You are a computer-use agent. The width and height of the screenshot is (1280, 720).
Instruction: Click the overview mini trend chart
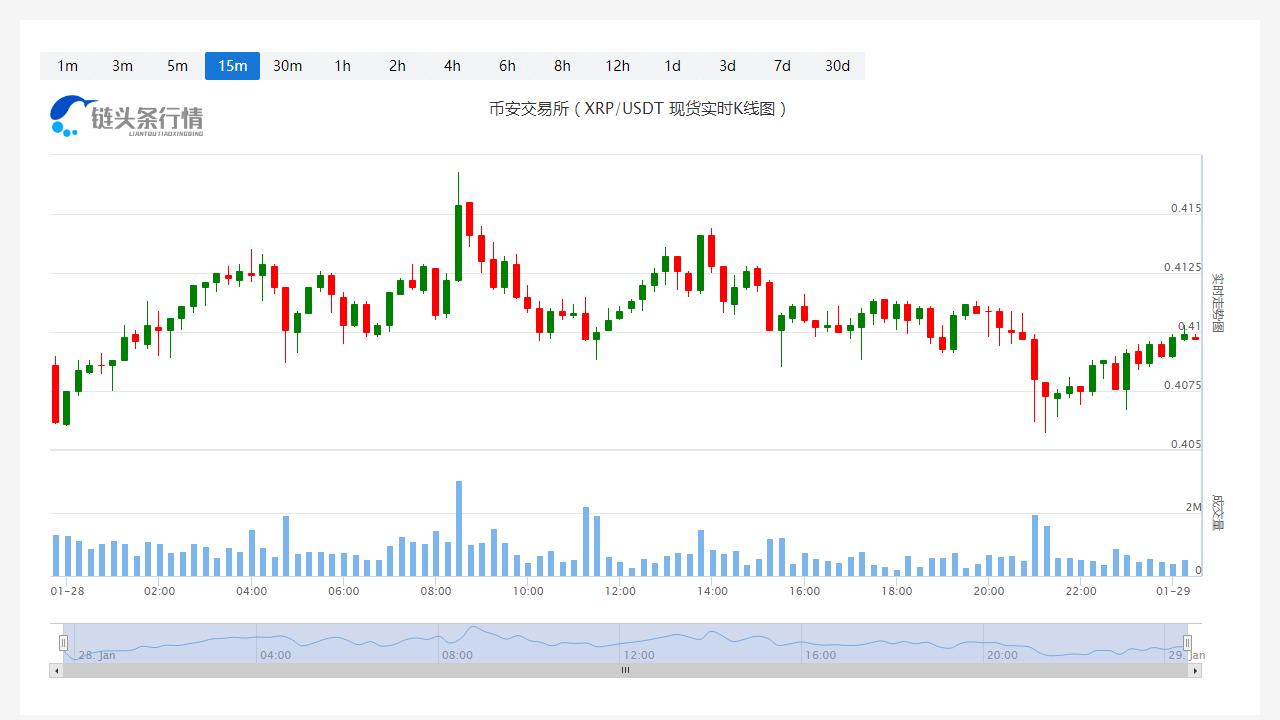click(x=625, y=643)
